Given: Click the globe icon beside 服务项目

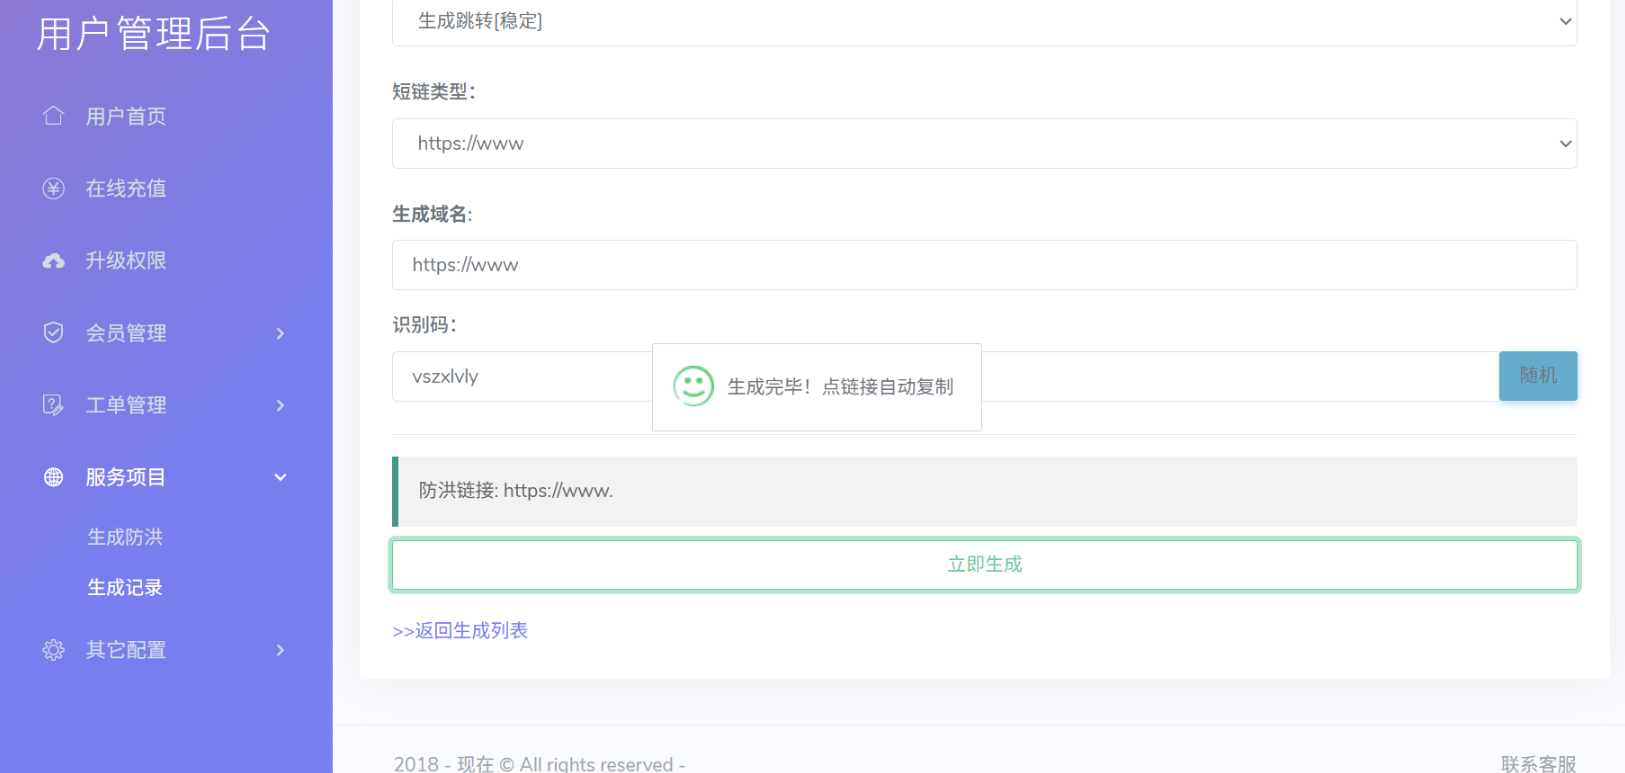Looking at the screenshot, I should click(54, 477).
